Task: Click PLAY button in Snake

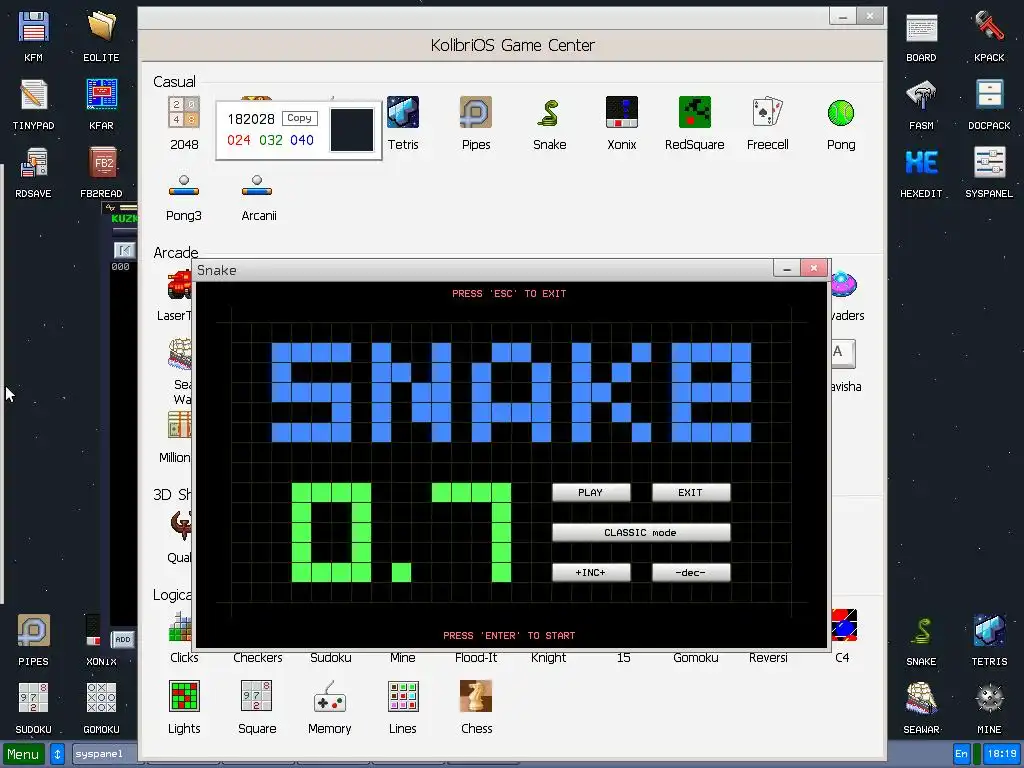Action: pos(591,492)
